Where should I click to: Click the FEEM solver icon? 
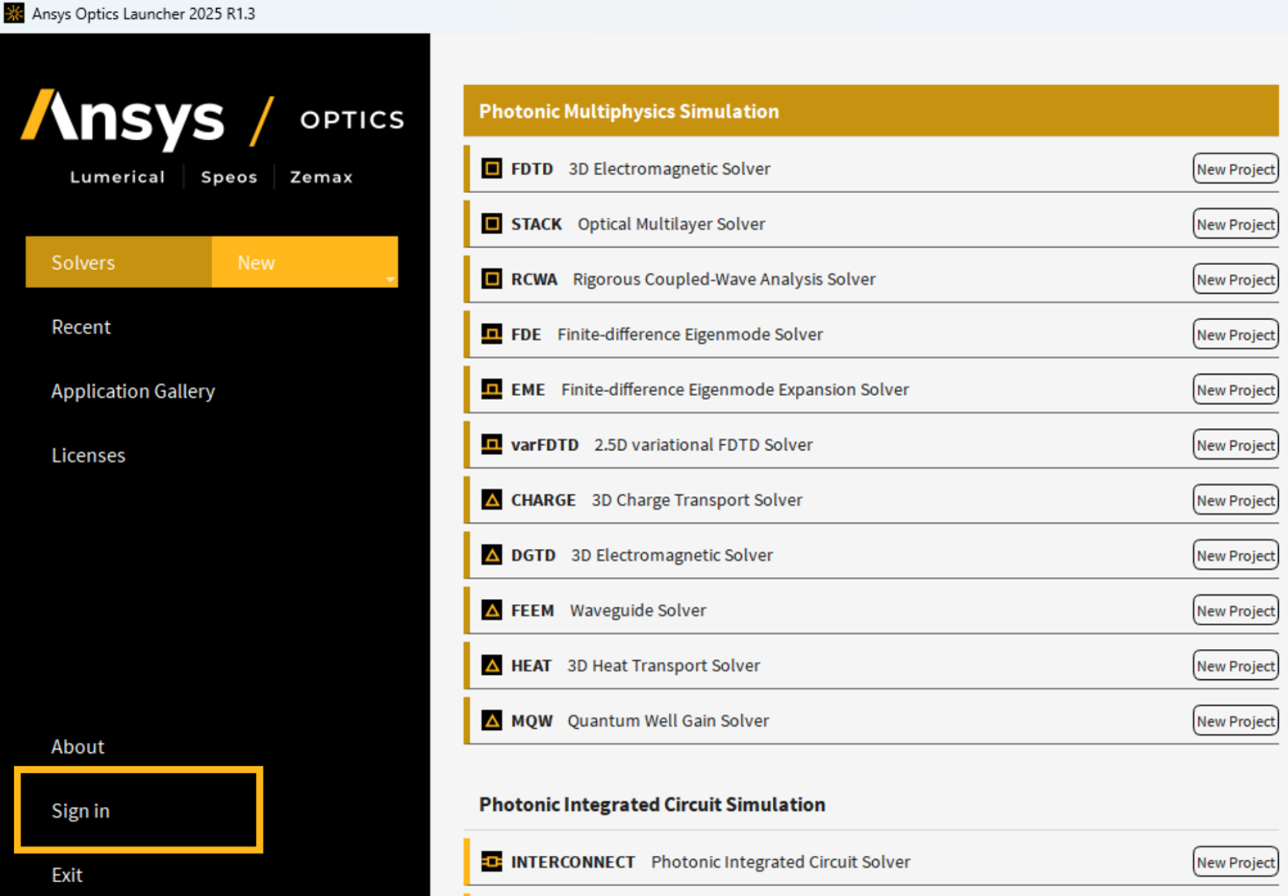click(491, 610)
